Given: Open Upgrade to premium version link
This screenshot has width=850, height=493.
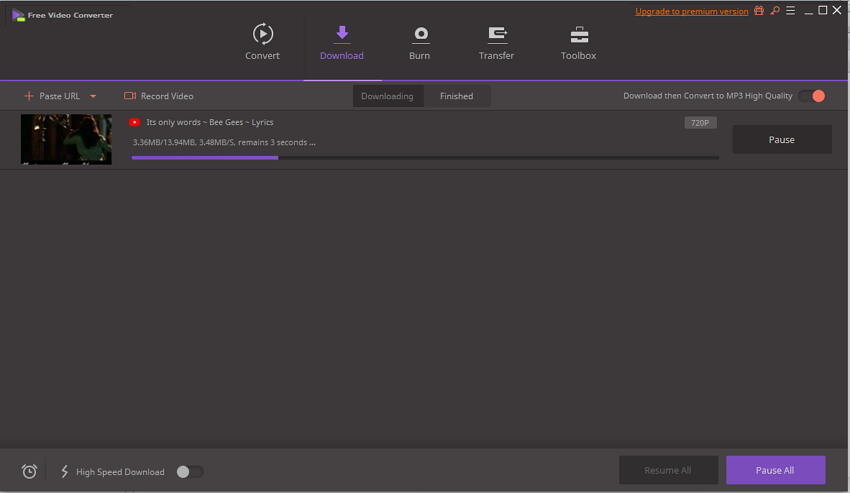Looking at the screenshot, I should coord(691,11).
